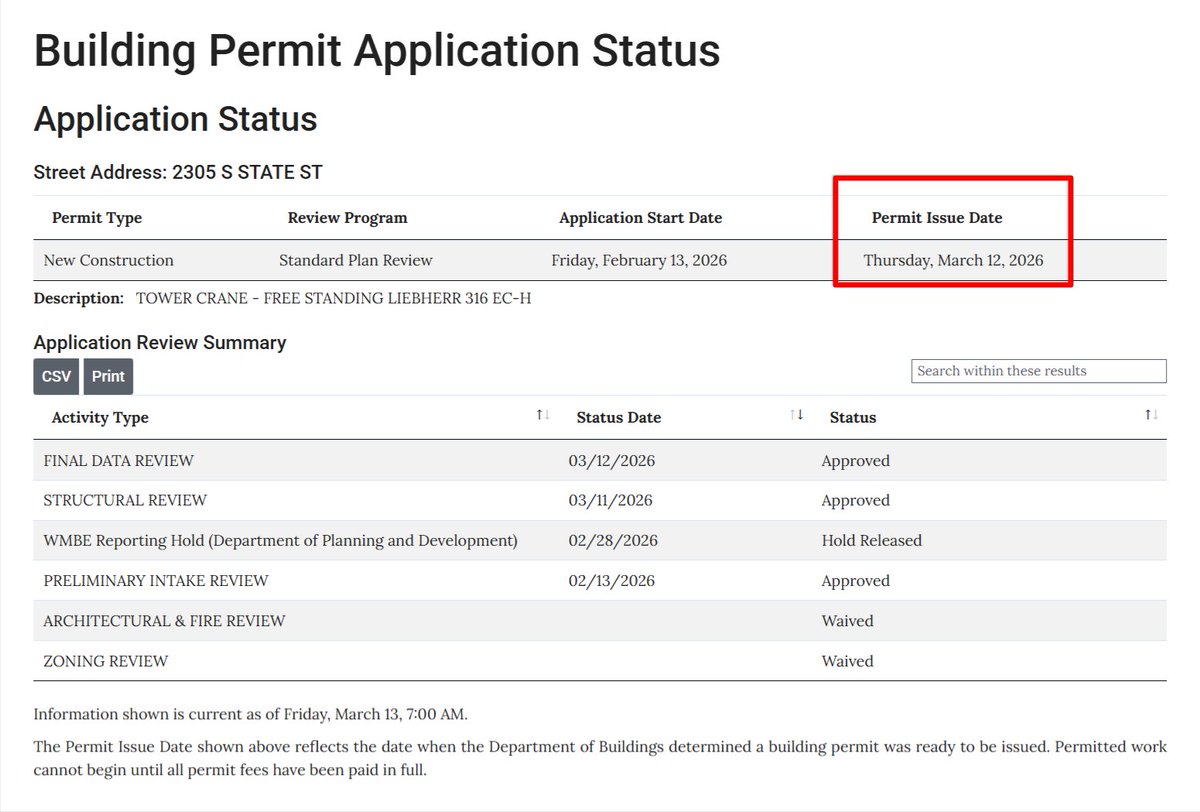Select the 02/13/2026 status date cell
Viewport: 1200px width, 812px height.
[612, 581]
